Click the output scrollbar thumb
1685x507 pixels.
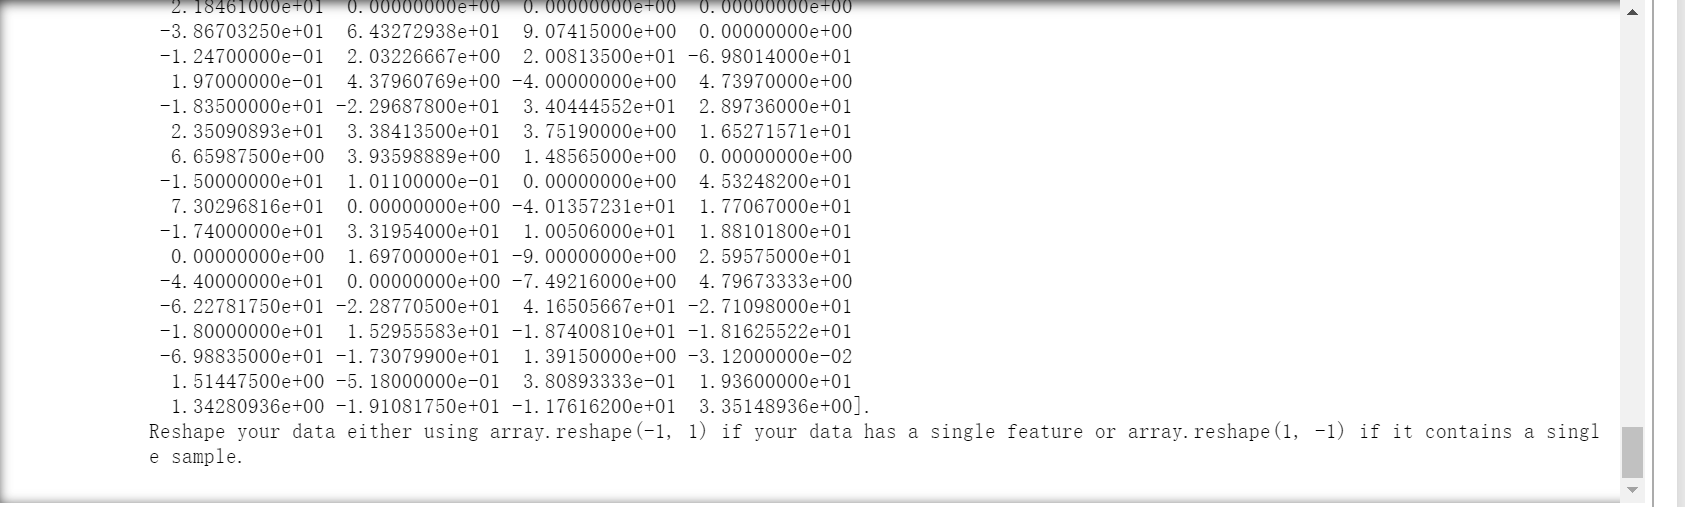[x=1632, y=452]
